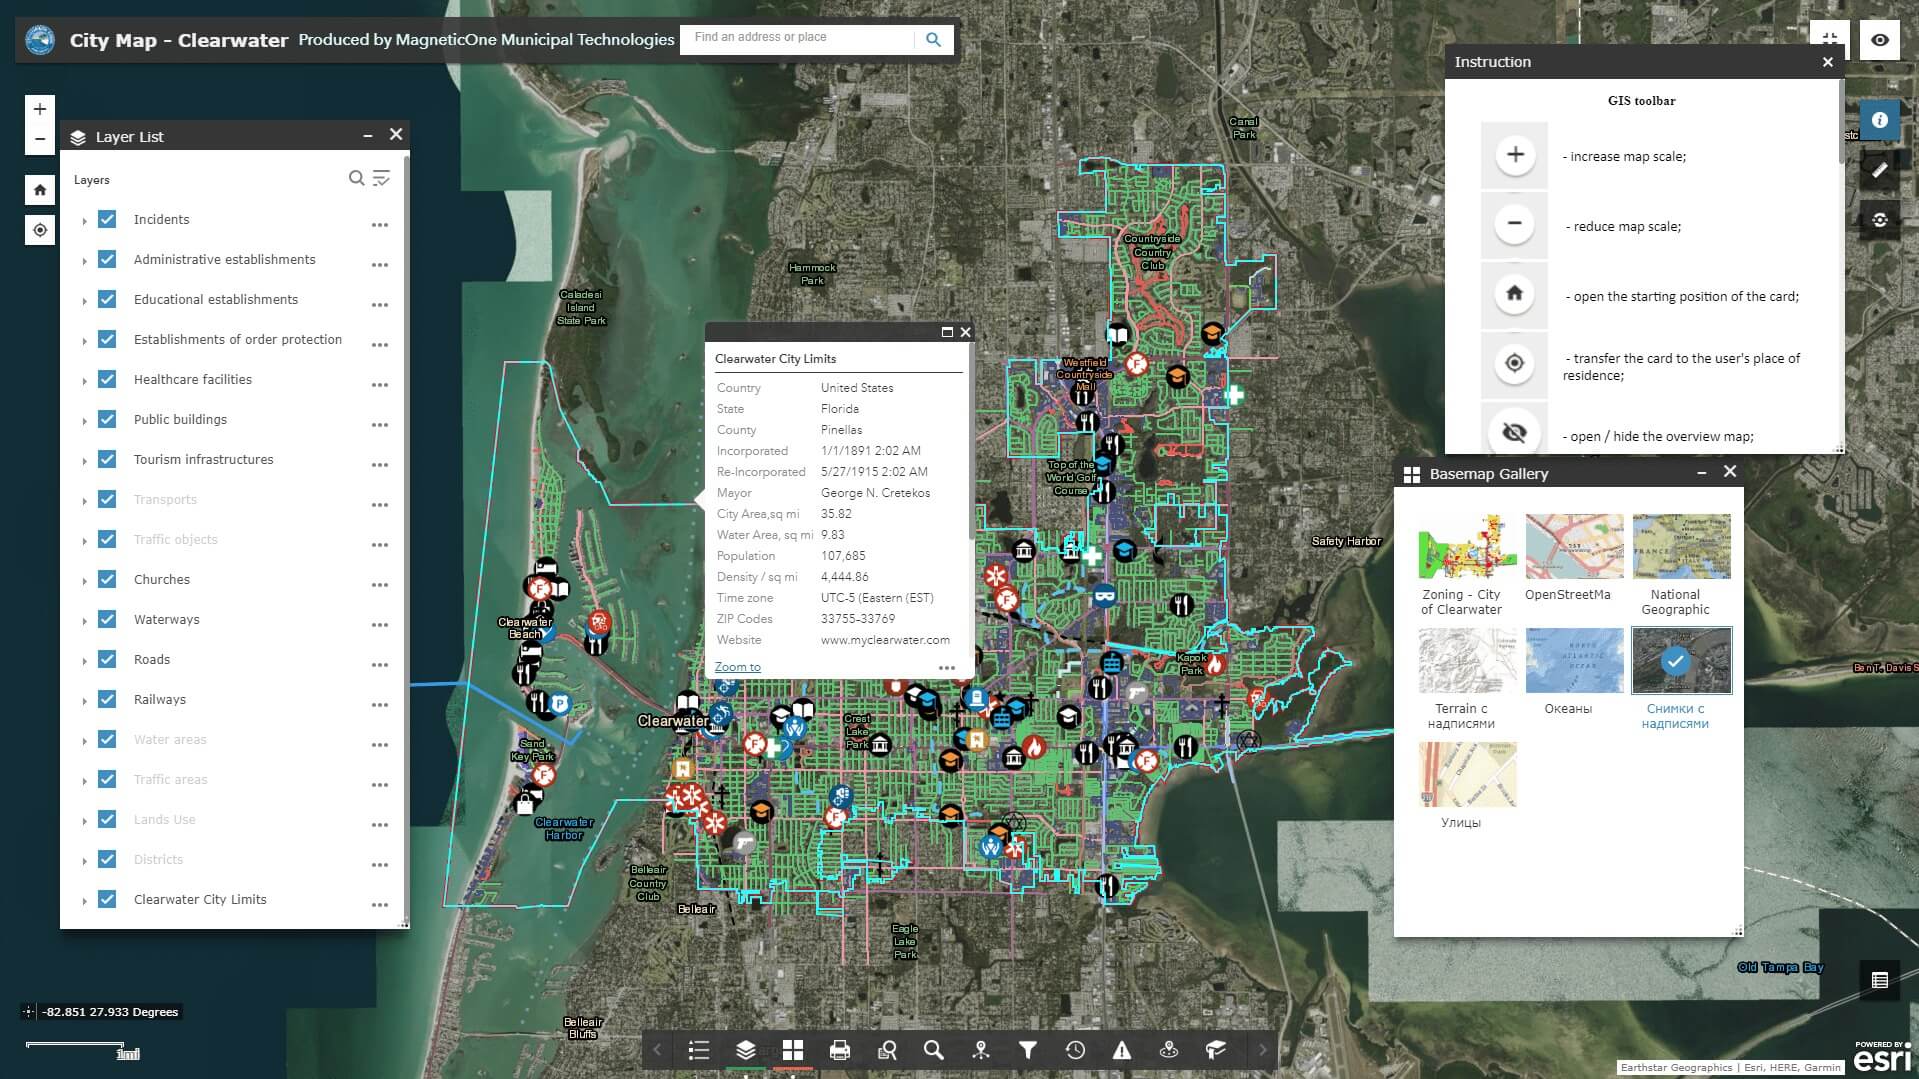Select the OpenStreetMap basemap thumbnail
Image resolution: width=1919 pixels, height=1079 pixels.
[1574, 546]
